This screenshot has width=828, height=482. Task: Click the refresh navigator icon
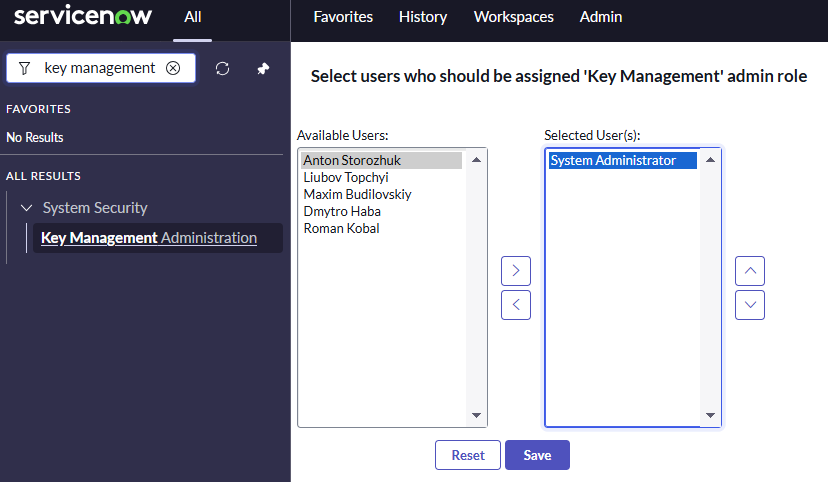(x=223, y=68)
